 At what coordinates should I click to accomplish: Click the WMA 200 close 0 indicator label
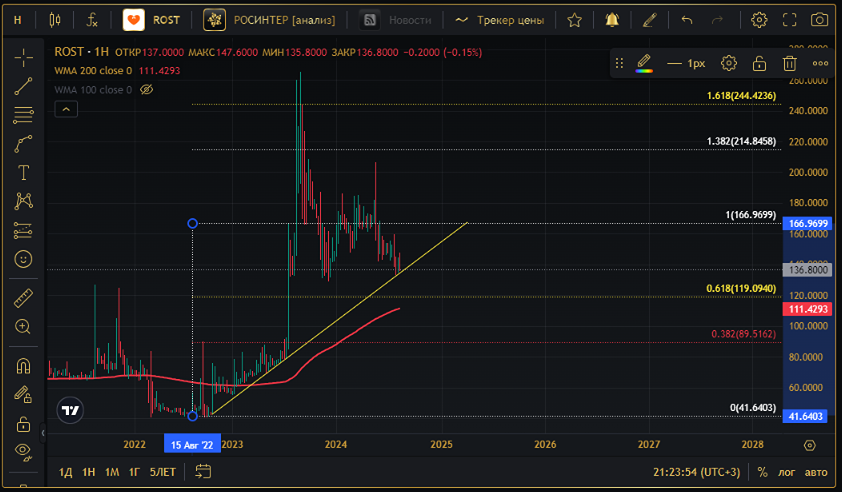93,71
